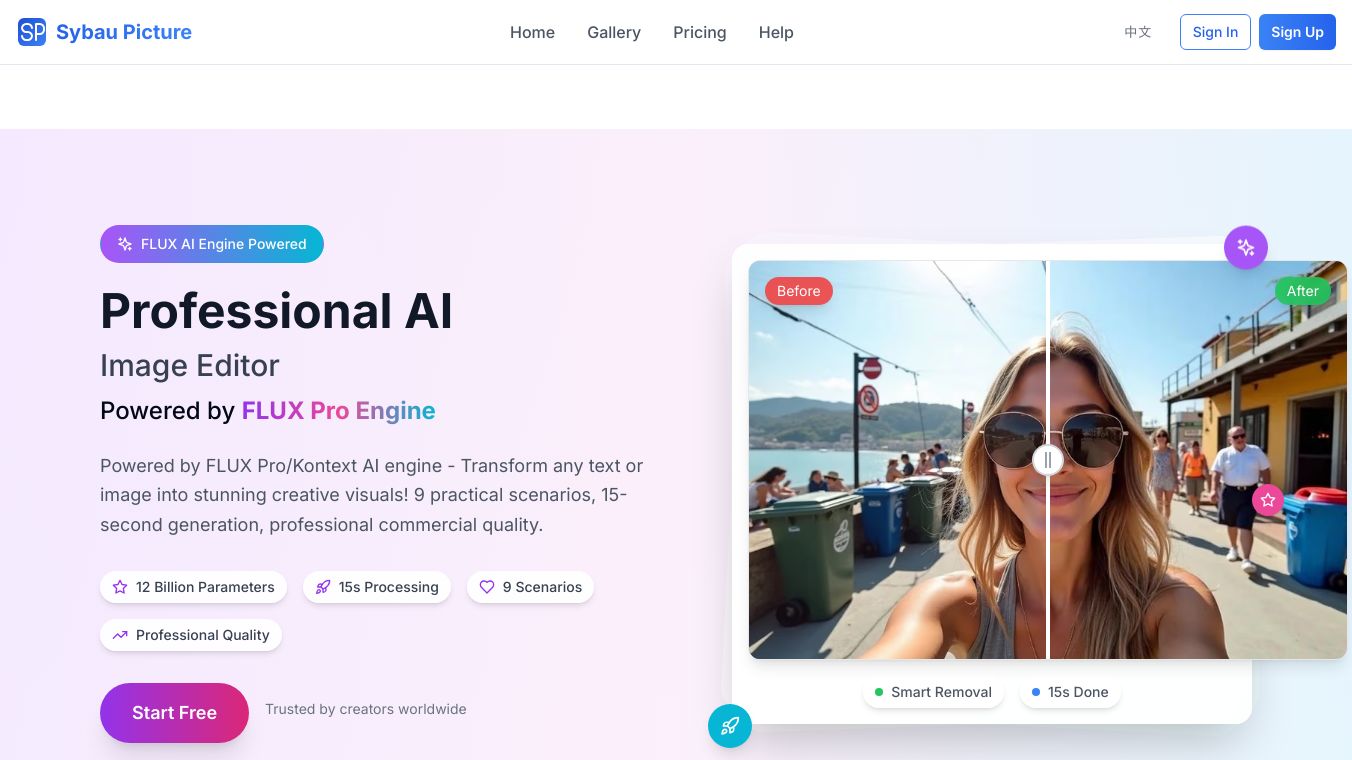The width and height of the screenshot is (1352, 760).
Task: Click the trend icon in Professional Quality
Action: (120, 635)
